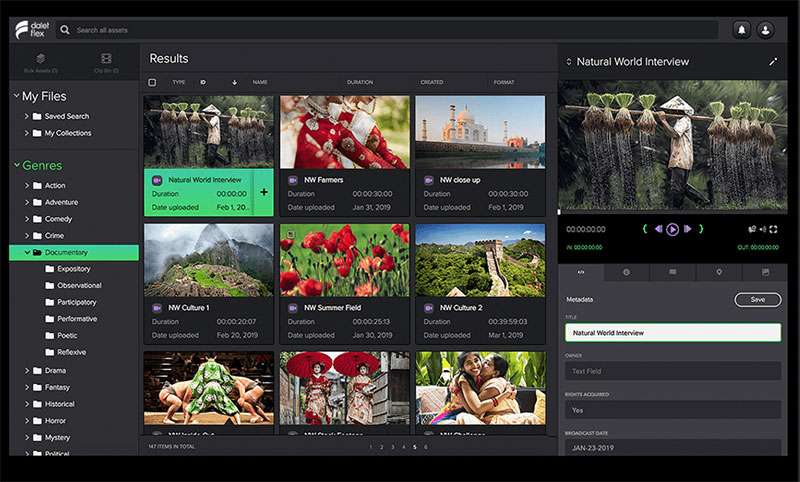Image resolution: width=800 pixels, height=482 pixels.
Task: Sort results by FORMAT column
Action: (x=504, y=82)
